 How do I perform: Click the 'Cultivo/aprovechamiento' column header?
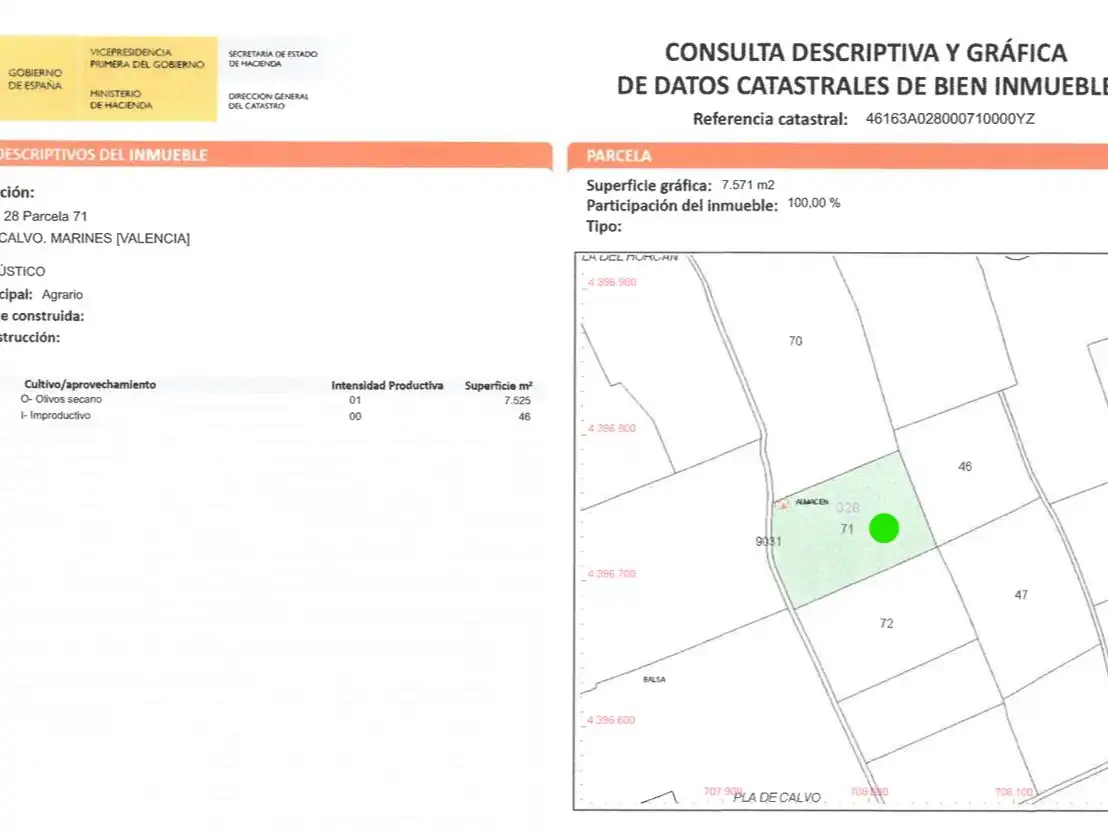coord(90,384)
